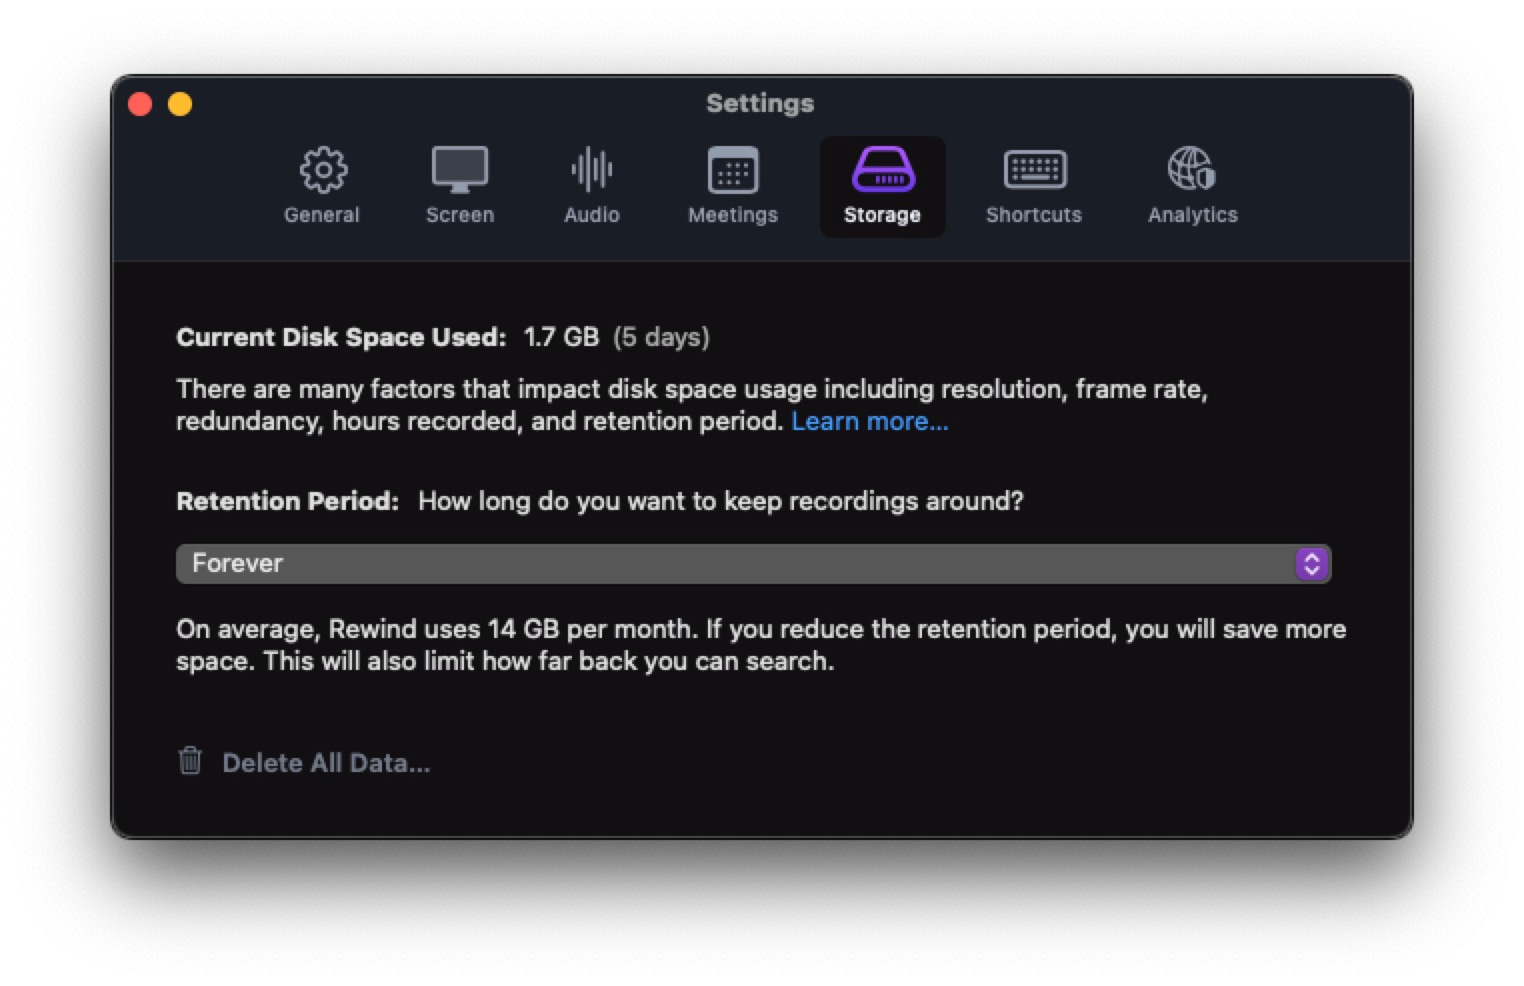Minimize the Settings window with yellow button
Screen dimensions: 1524x986
180,104
